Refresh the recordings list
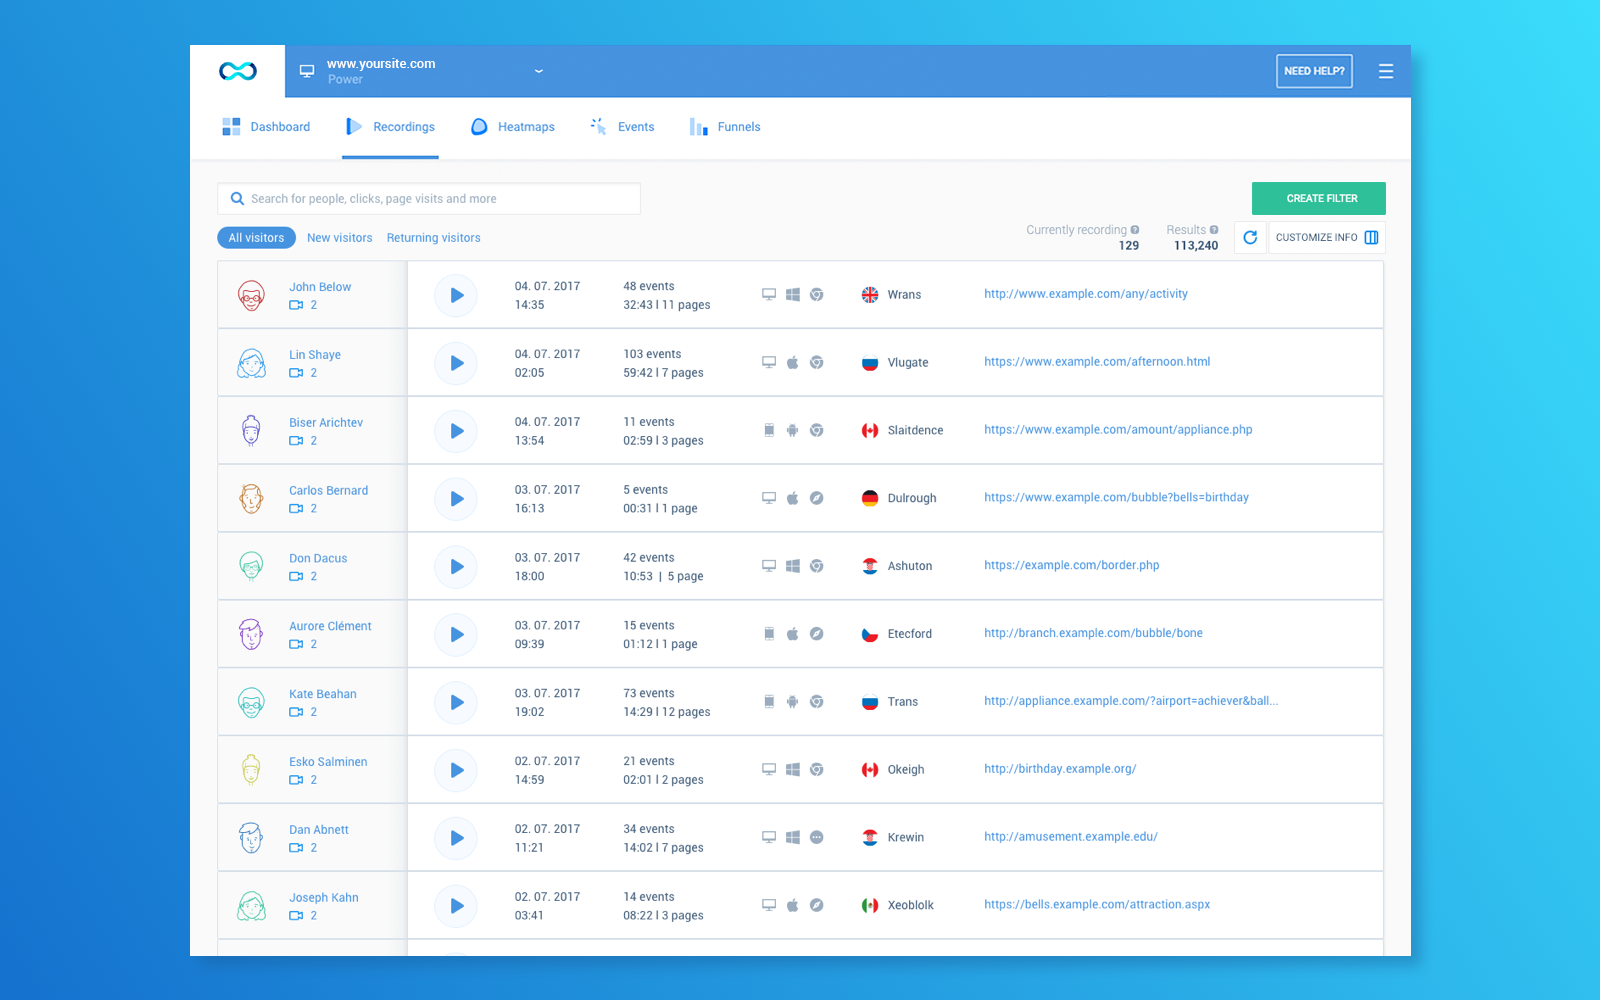 pos(1251,237)
